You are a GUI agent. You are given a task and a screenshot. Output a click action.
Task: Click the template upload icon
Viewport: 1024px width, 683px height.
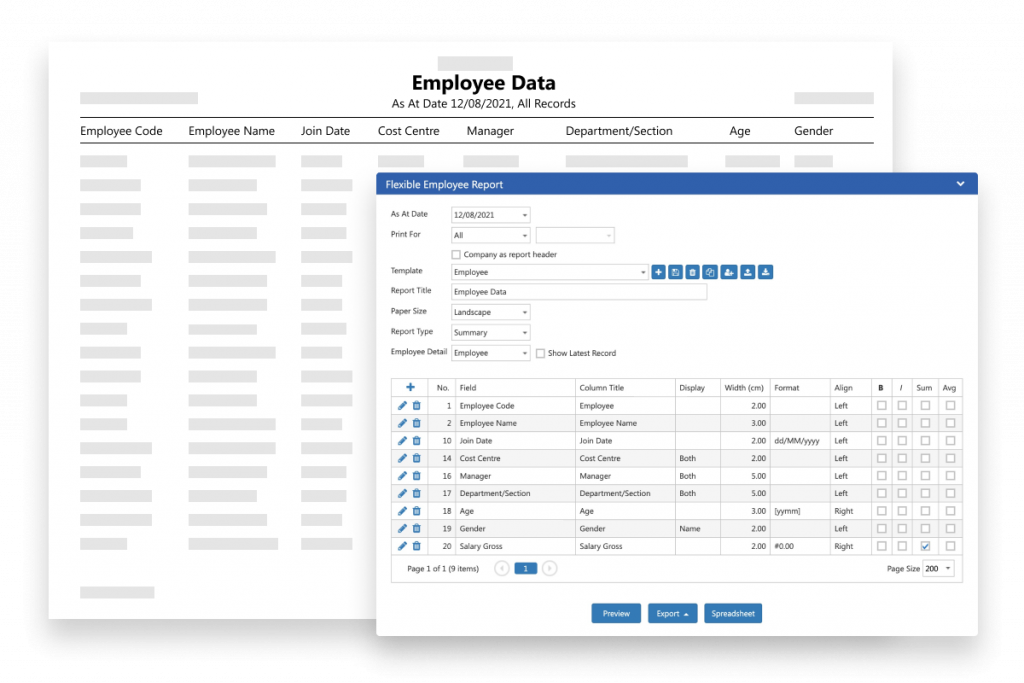pos(748,272)
